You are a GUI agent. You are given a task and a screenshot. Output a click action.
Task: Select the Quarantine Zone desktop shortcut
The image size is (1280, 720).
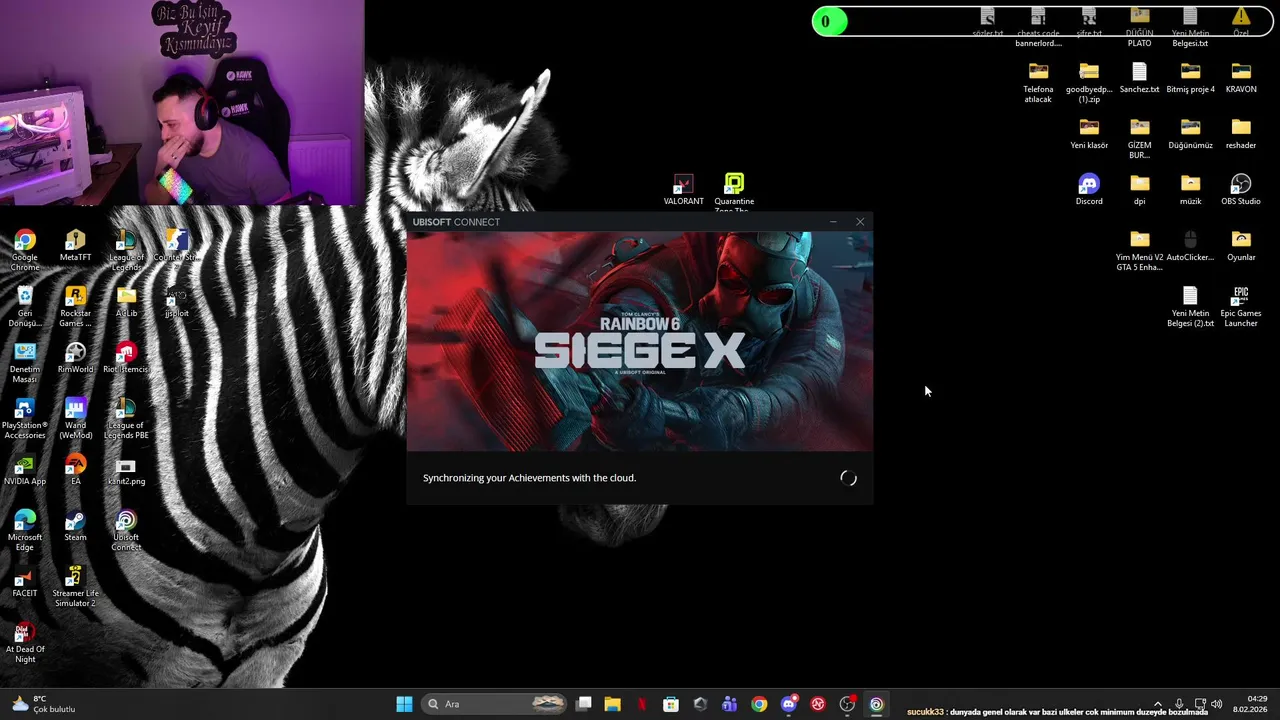[734, 192]
